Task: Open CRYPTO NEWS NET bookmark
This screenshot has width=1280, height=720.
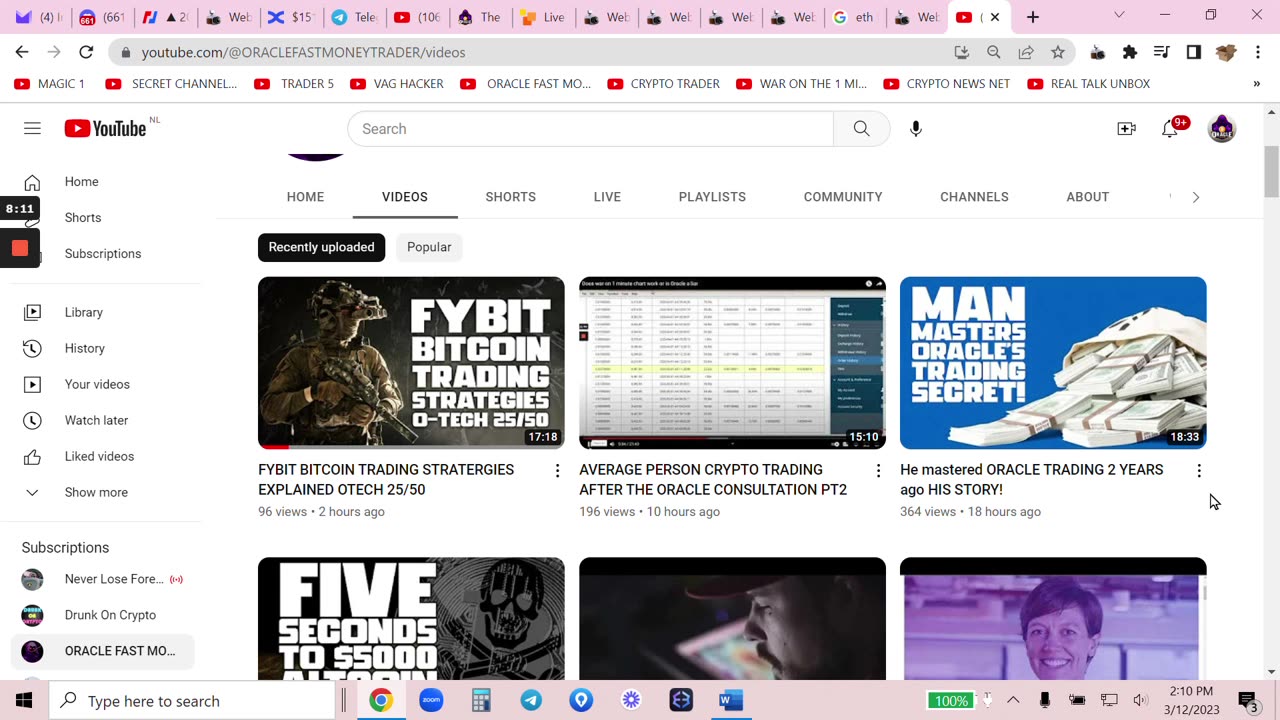Action: 947,84
